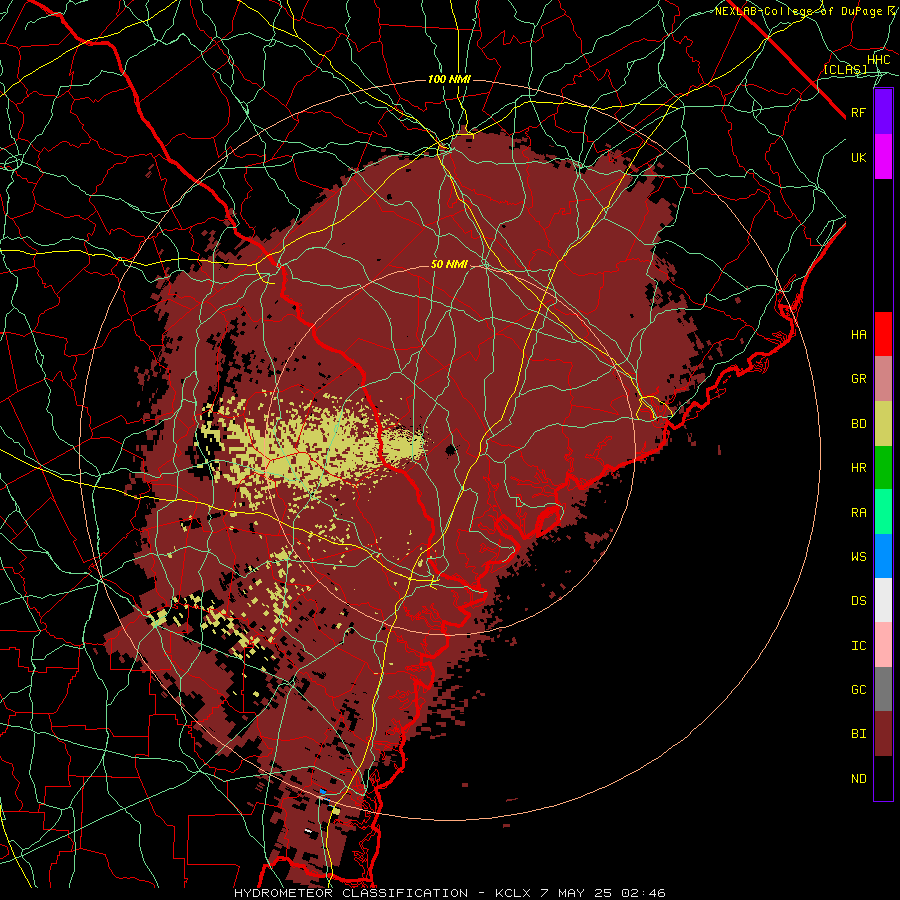Click the BD legend label
The image size is (900, 900).
(x=859, y=424)
